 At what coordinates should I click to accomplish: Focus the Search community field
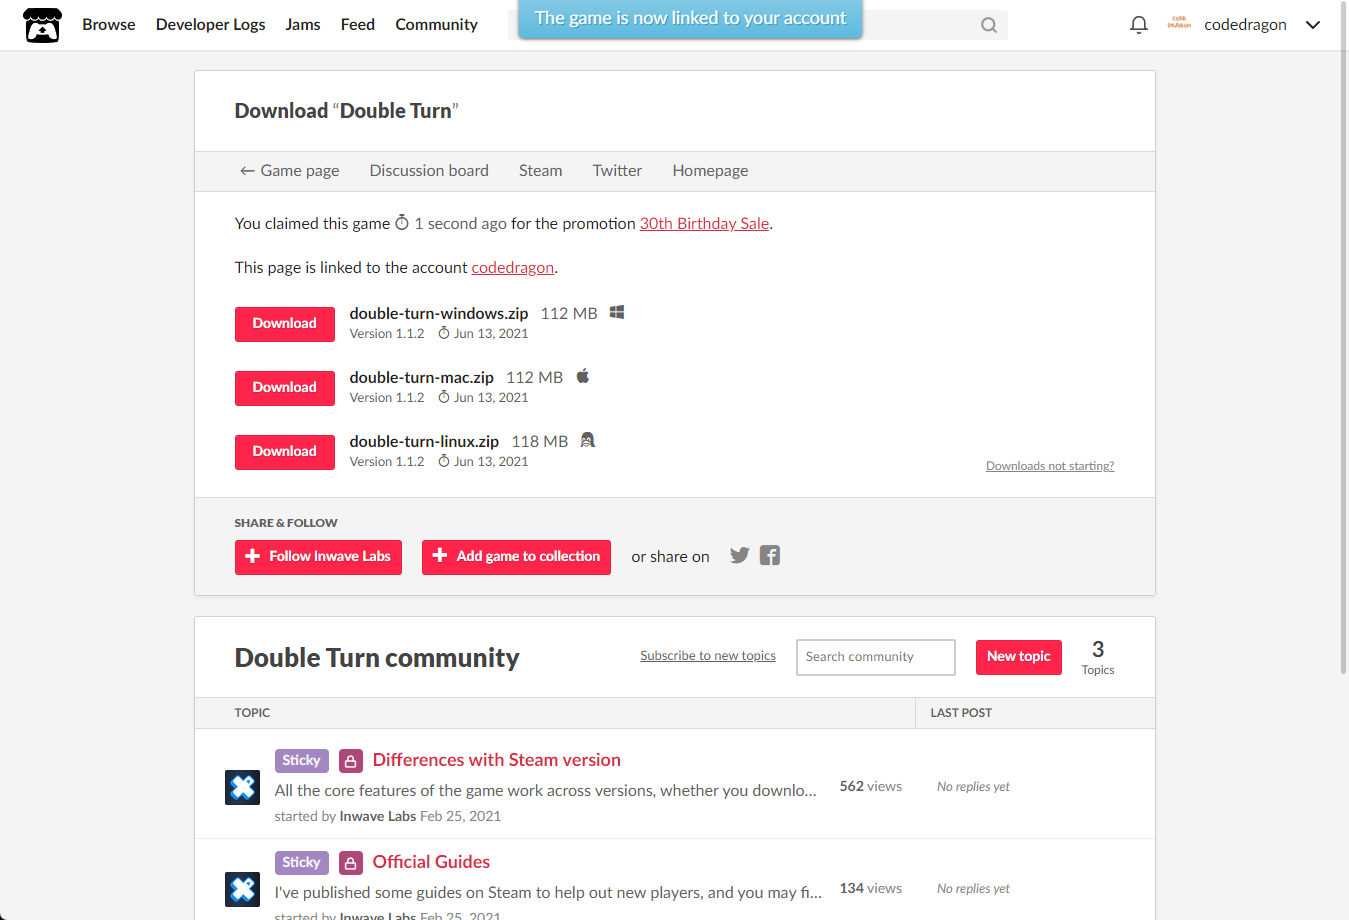pos(875,657)
